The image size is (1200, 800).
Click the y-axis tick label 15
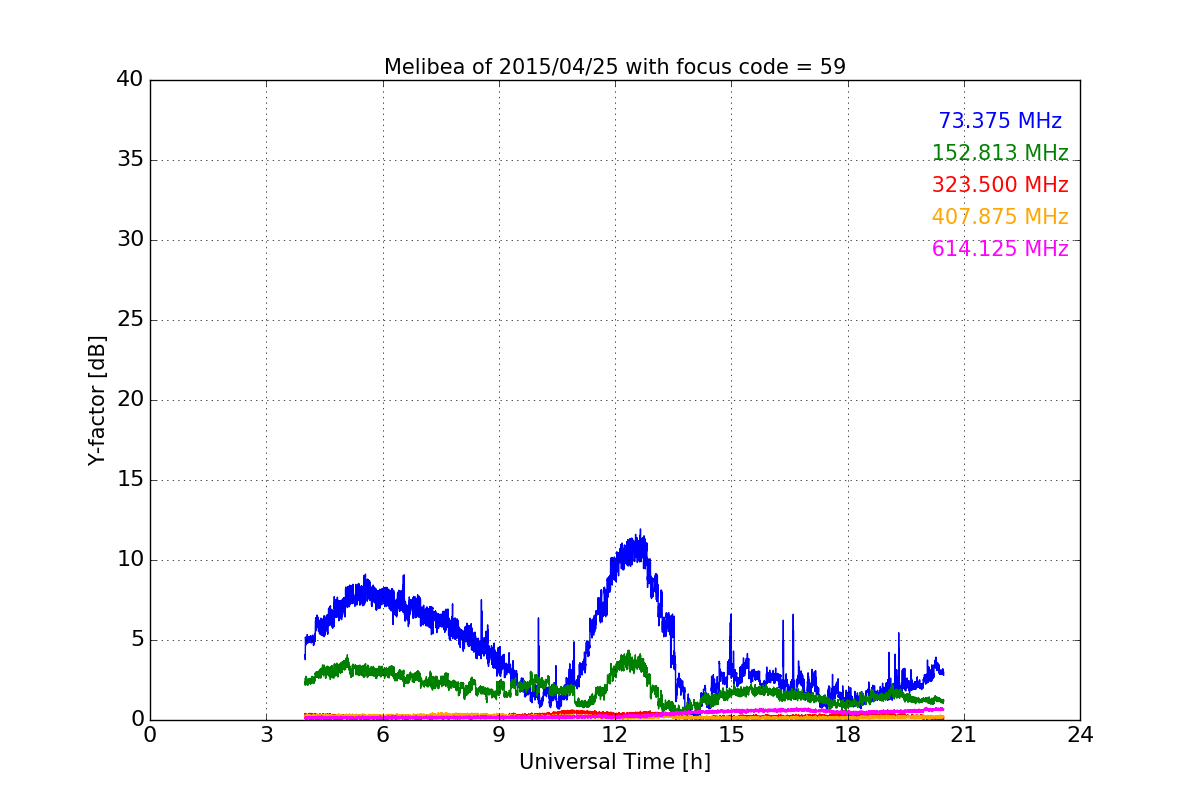coord(130,479)
